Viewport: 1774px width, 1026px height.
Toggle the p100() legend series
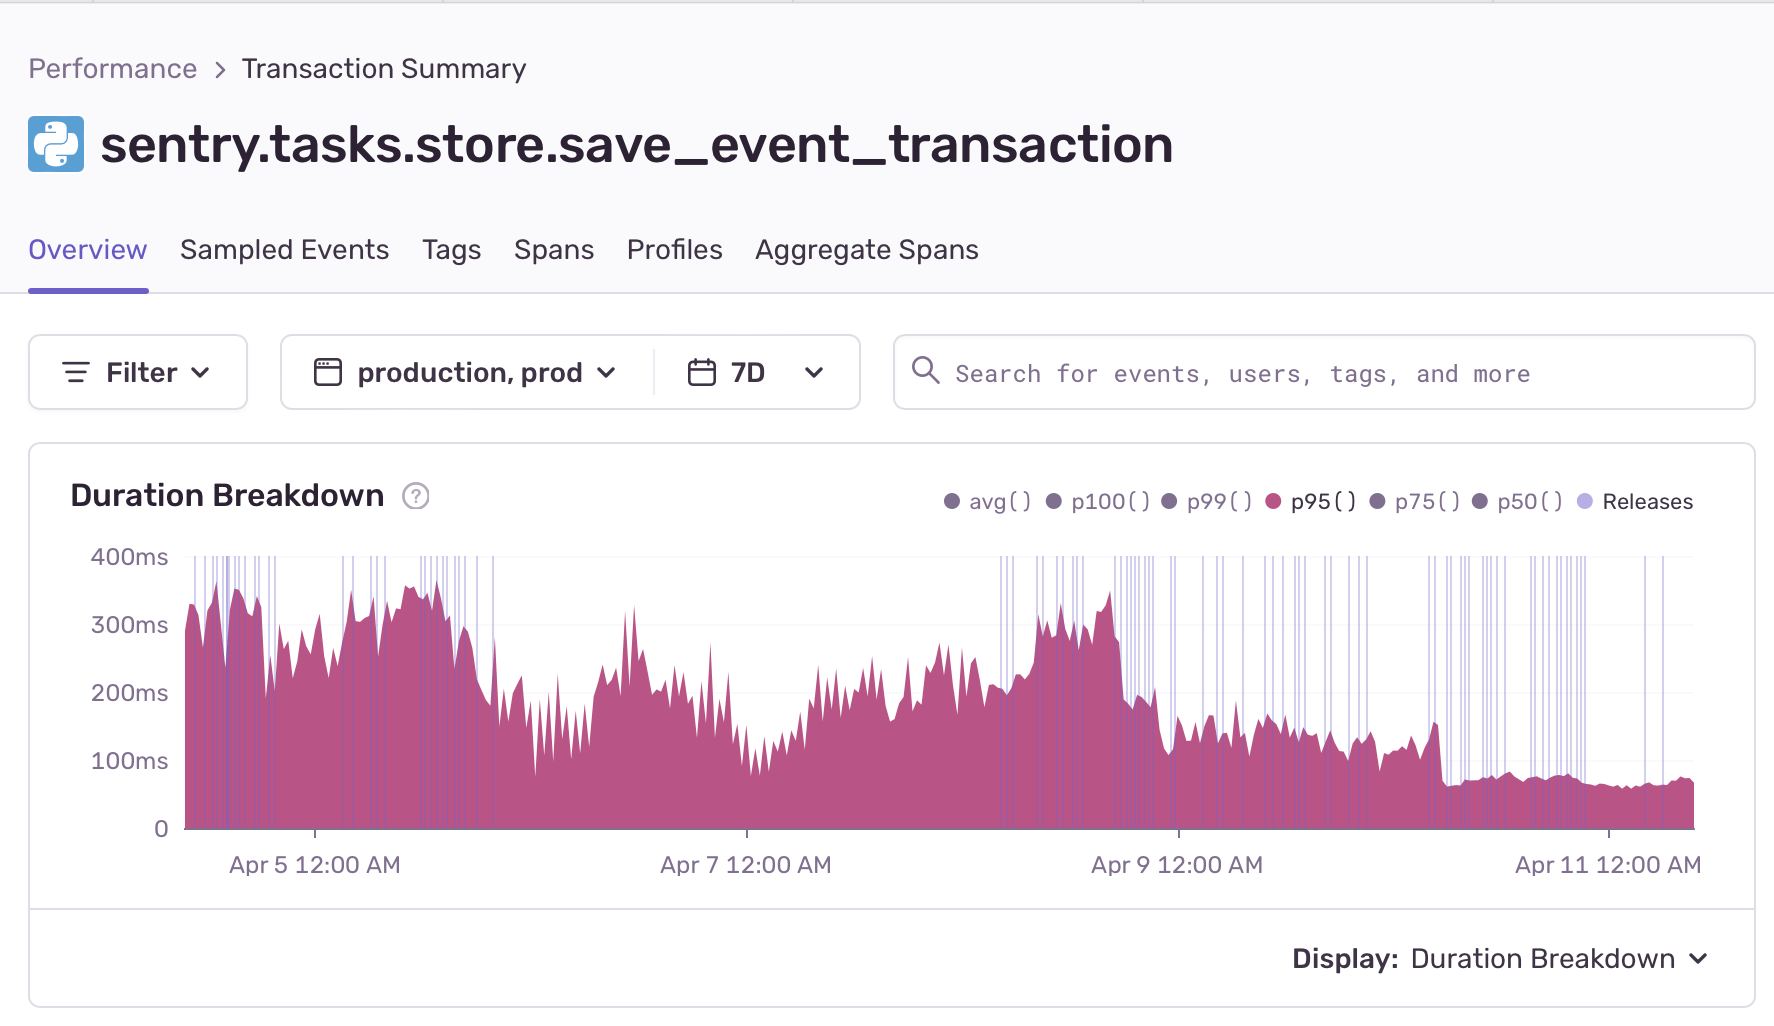pos(1098,501)
